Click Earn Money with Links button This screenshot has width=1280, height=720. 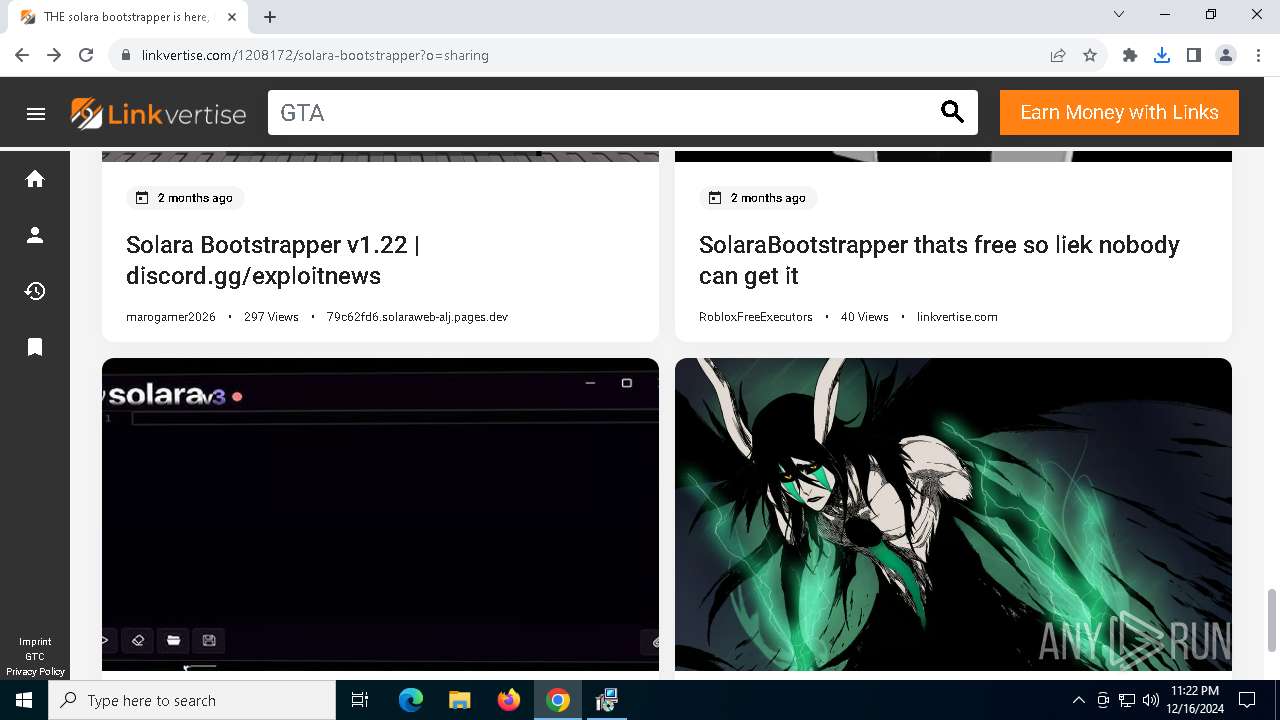[1119, 112]
